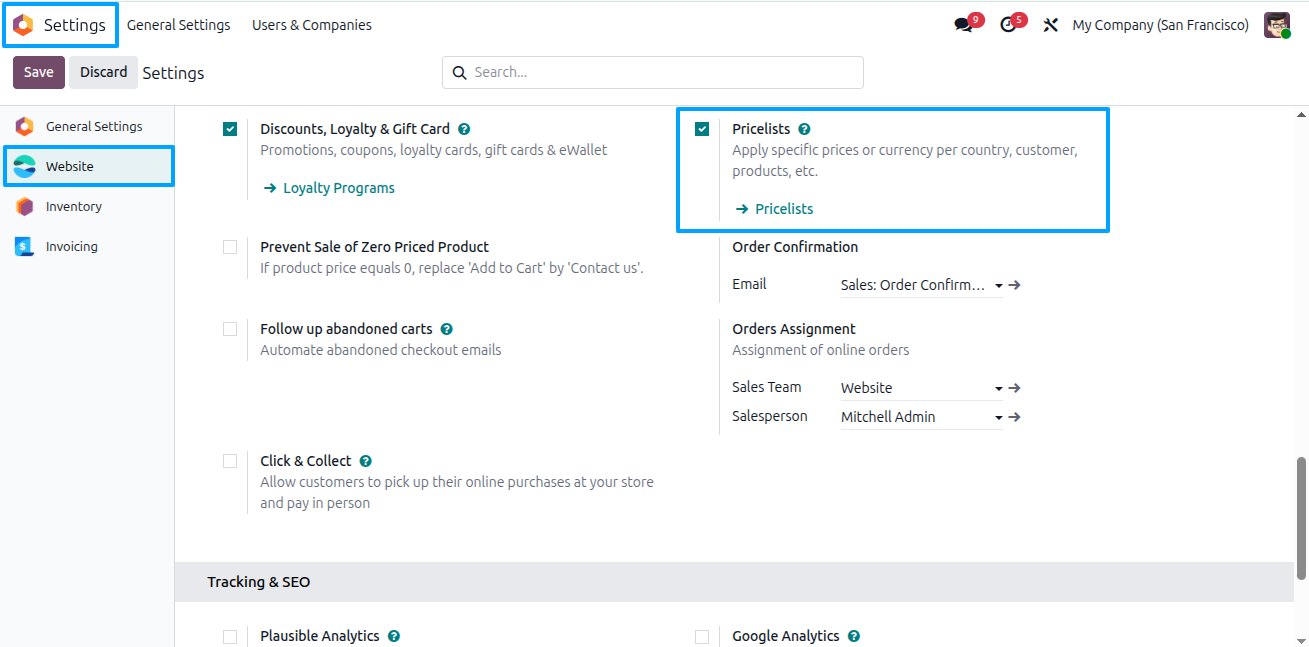
Task: Enable Google Analytics checkbox
Action: pyautogui.click(x=702, y=636)
